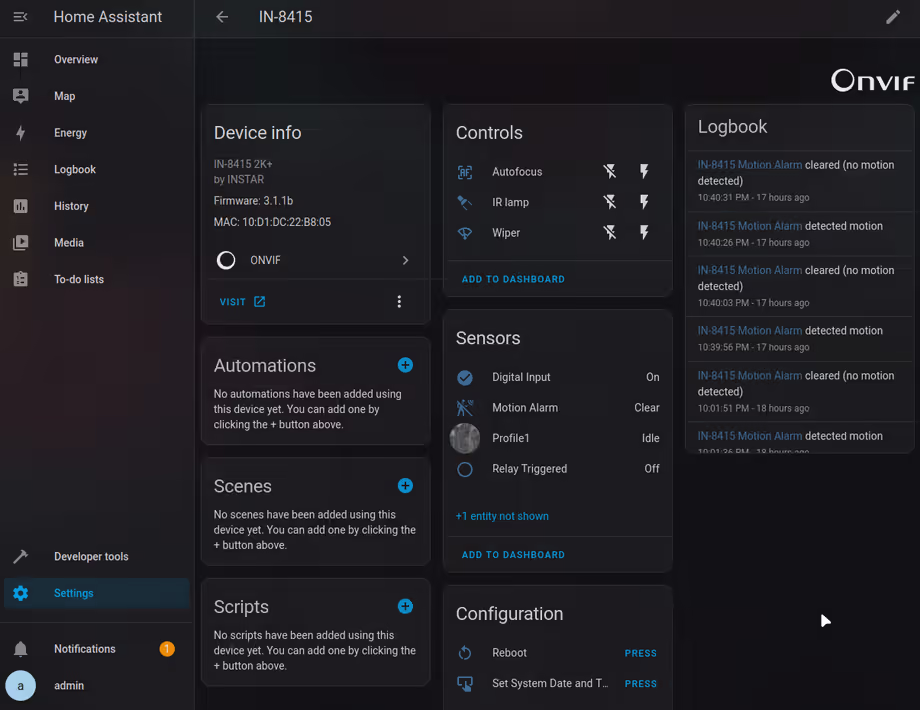Add a new automation with plus button
Screen dimensions: 920x710
pyautogui.click(x=405, y=365)
